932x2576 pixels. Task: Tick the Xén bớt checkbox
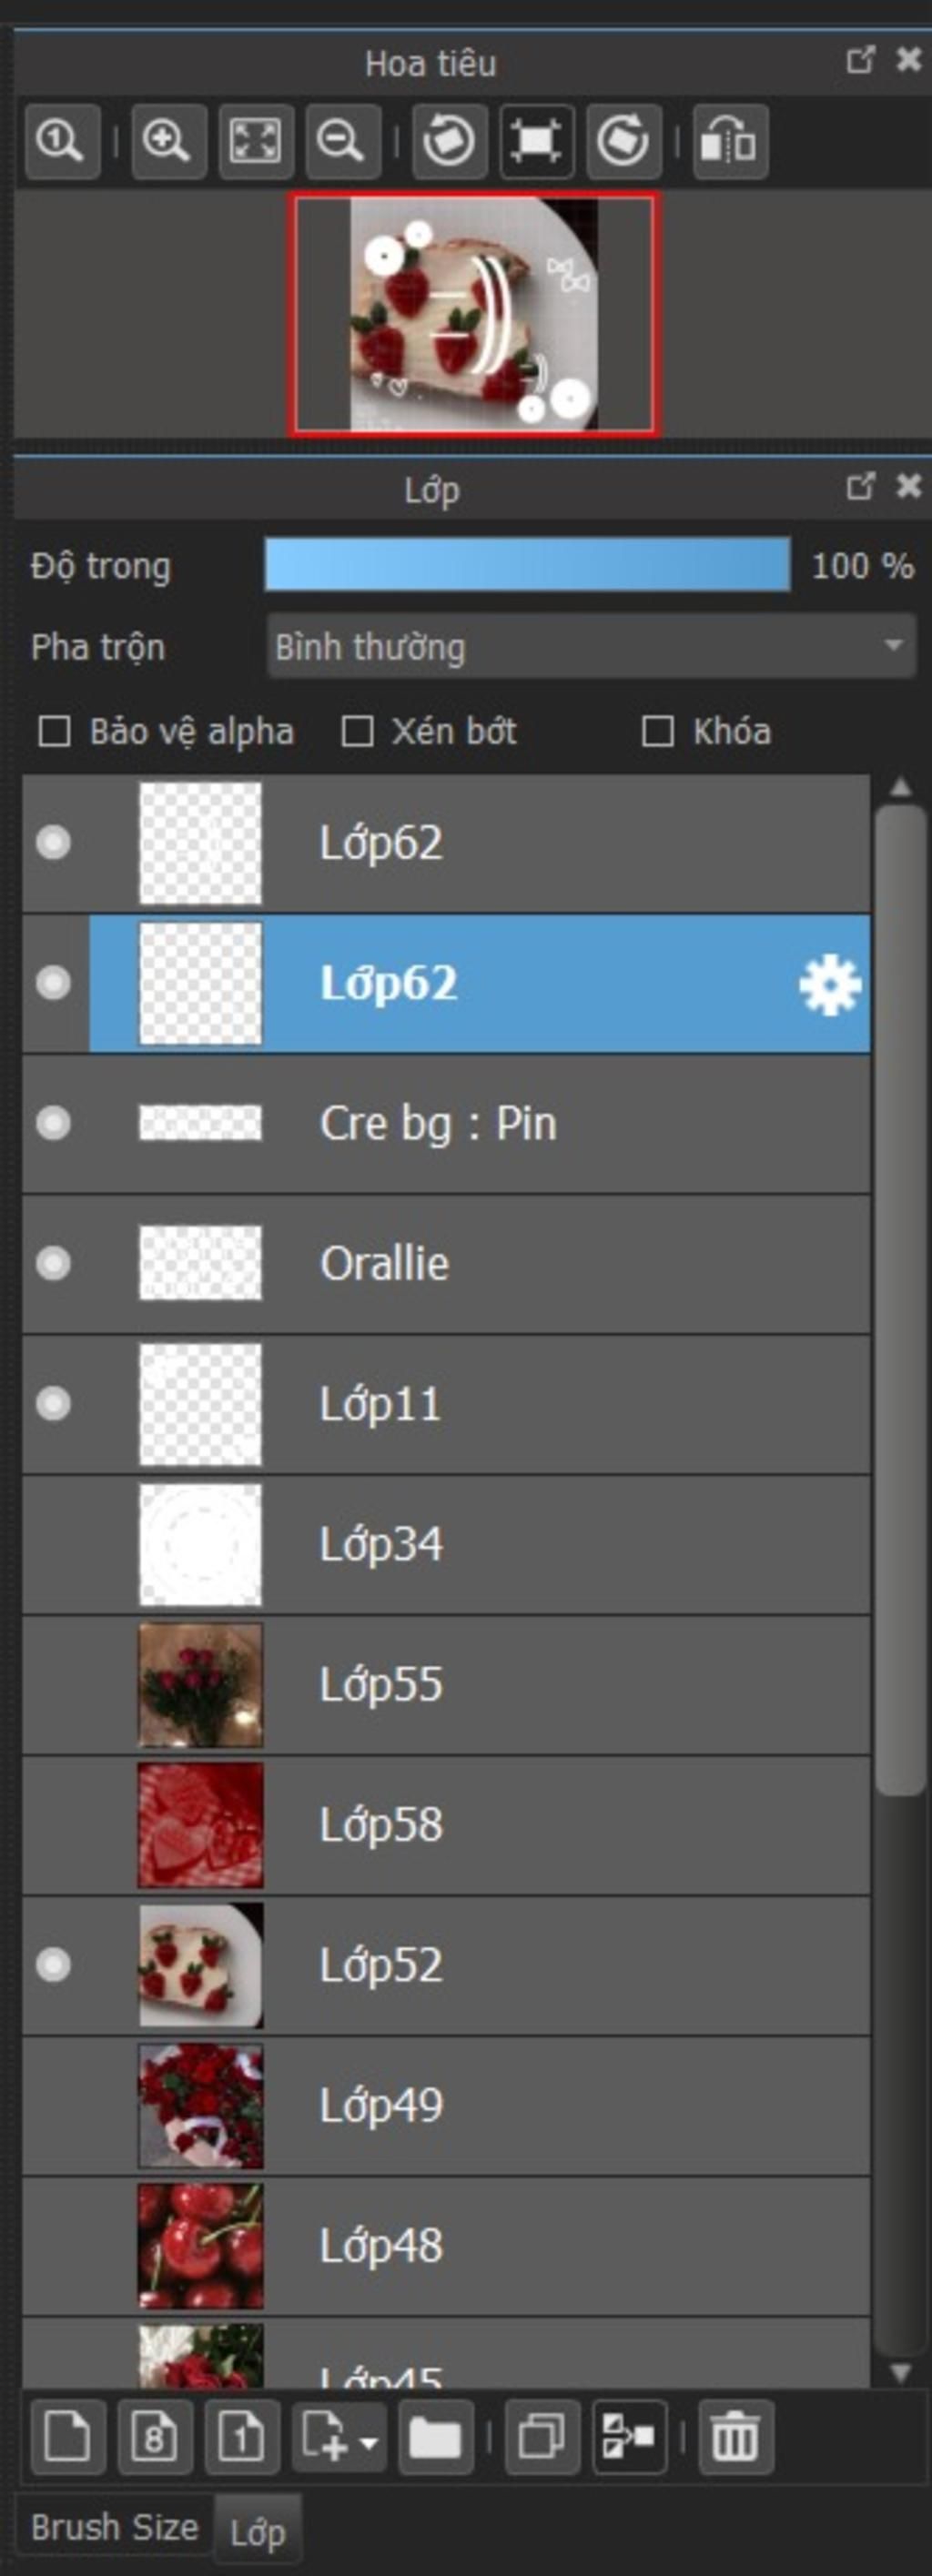pyautogui.click(x=357, y=731)
